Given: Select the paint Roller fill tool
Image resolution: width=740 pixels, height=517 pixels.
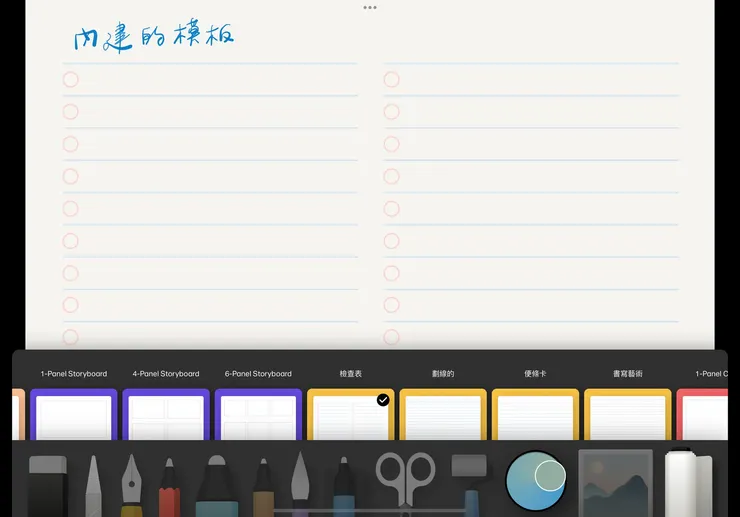Looking at the screenshot, I should click(470, 485).
